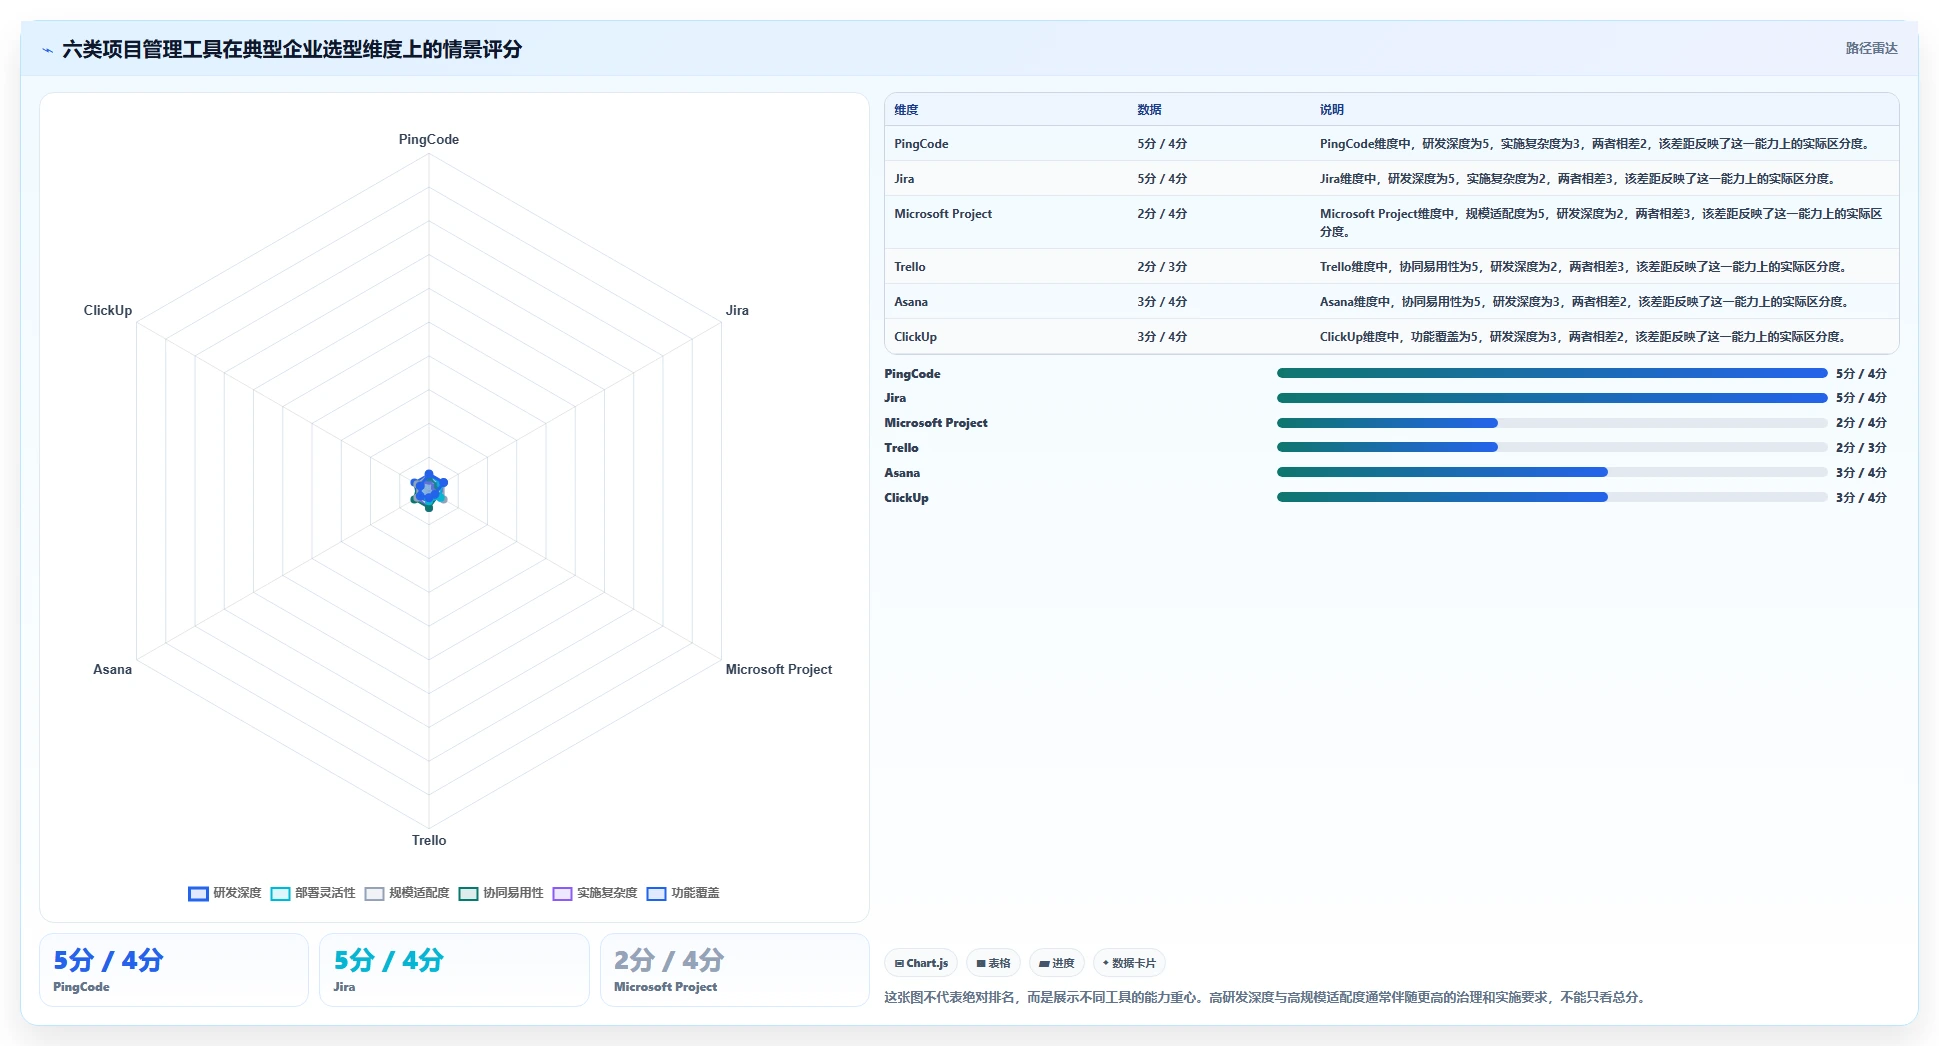Click the Trello progress bar
This screenshot has width=1939, height=1046.
[x=1552, y=447]
